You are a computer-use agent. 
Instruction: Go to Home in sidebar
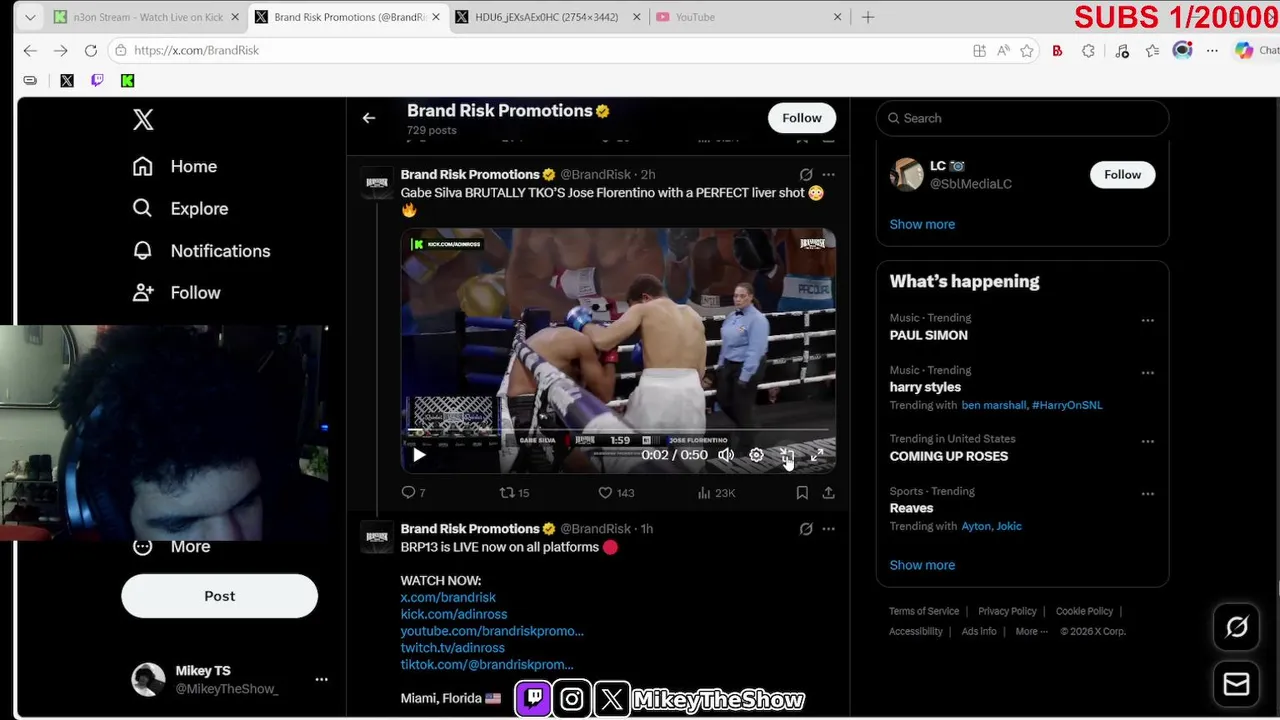(175, 166)
